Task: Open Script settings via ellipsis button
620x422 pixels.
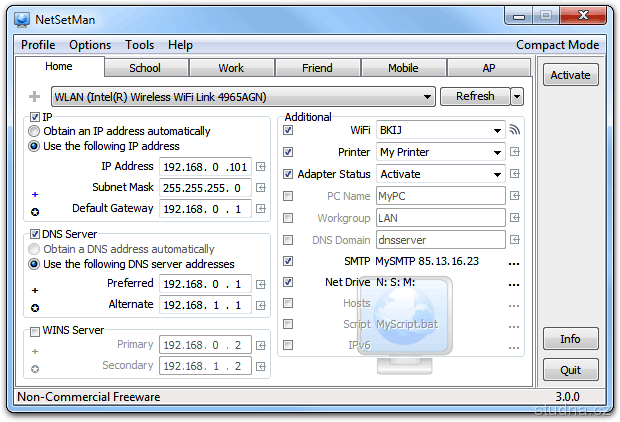Action: pyautogui.click(x=514, y=327)
